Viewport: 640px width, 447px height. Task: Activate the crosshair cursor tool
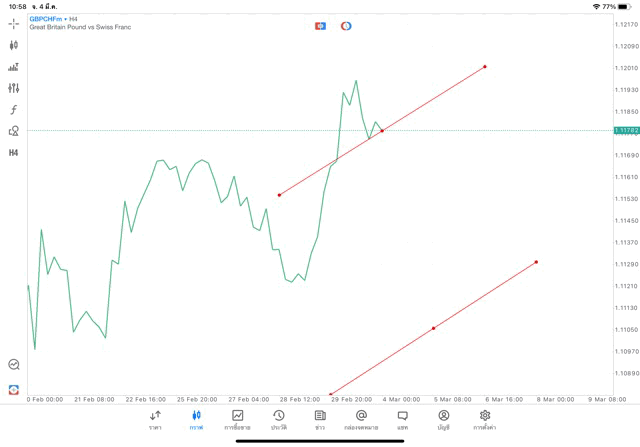(x=14, y=23)
